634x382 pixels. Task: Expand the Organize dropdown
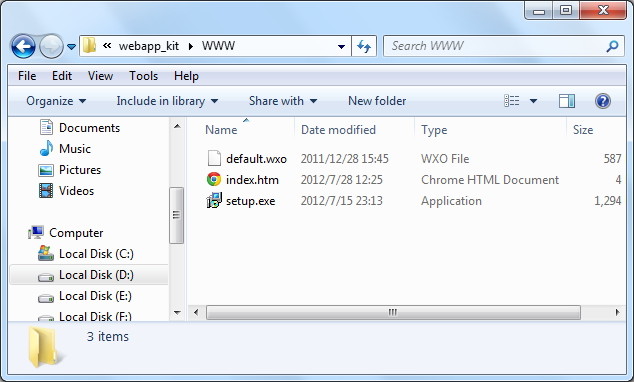56,101
